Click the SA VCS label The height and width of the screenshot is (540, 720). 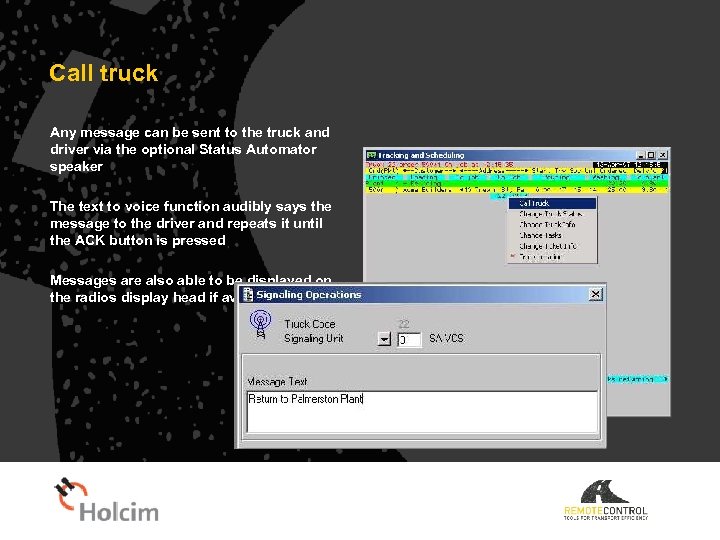click(446, 339)
